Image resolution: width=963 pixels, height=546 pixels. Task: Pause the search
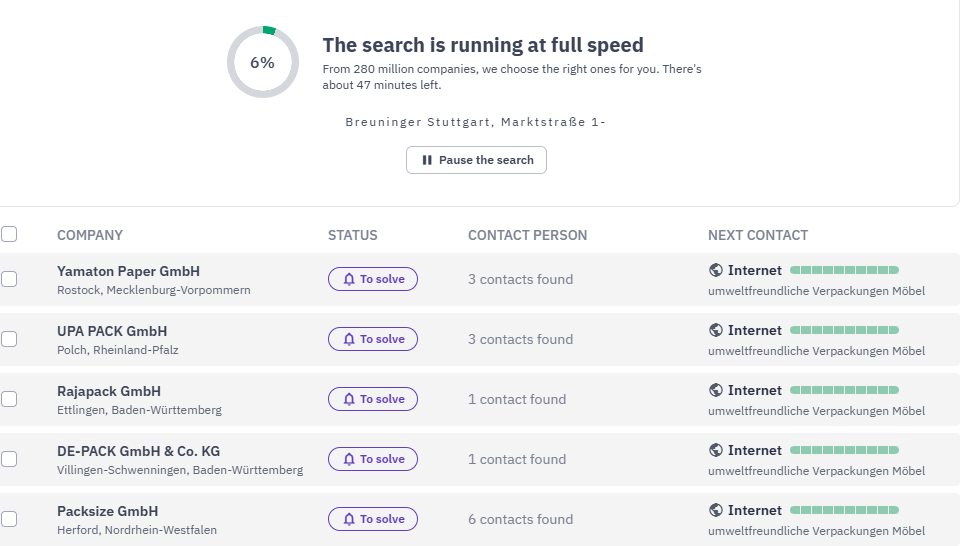(x=476, y=160)
